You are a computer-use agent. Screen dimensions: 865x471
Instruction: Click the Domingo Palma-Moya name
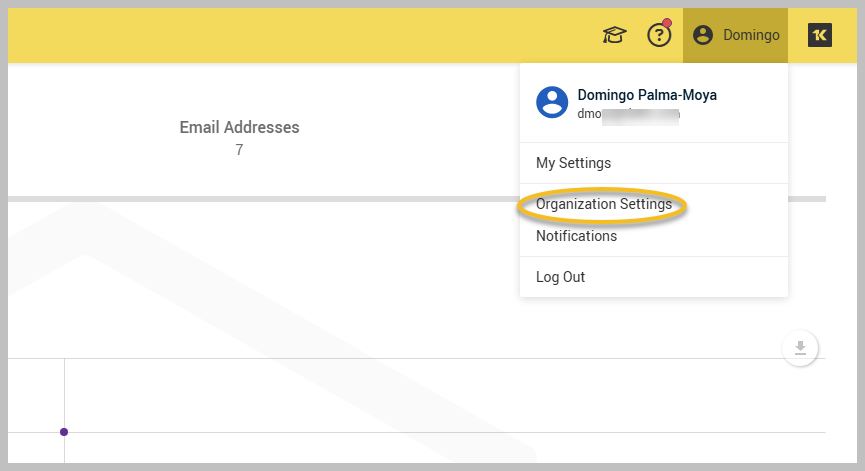(647, 95)
